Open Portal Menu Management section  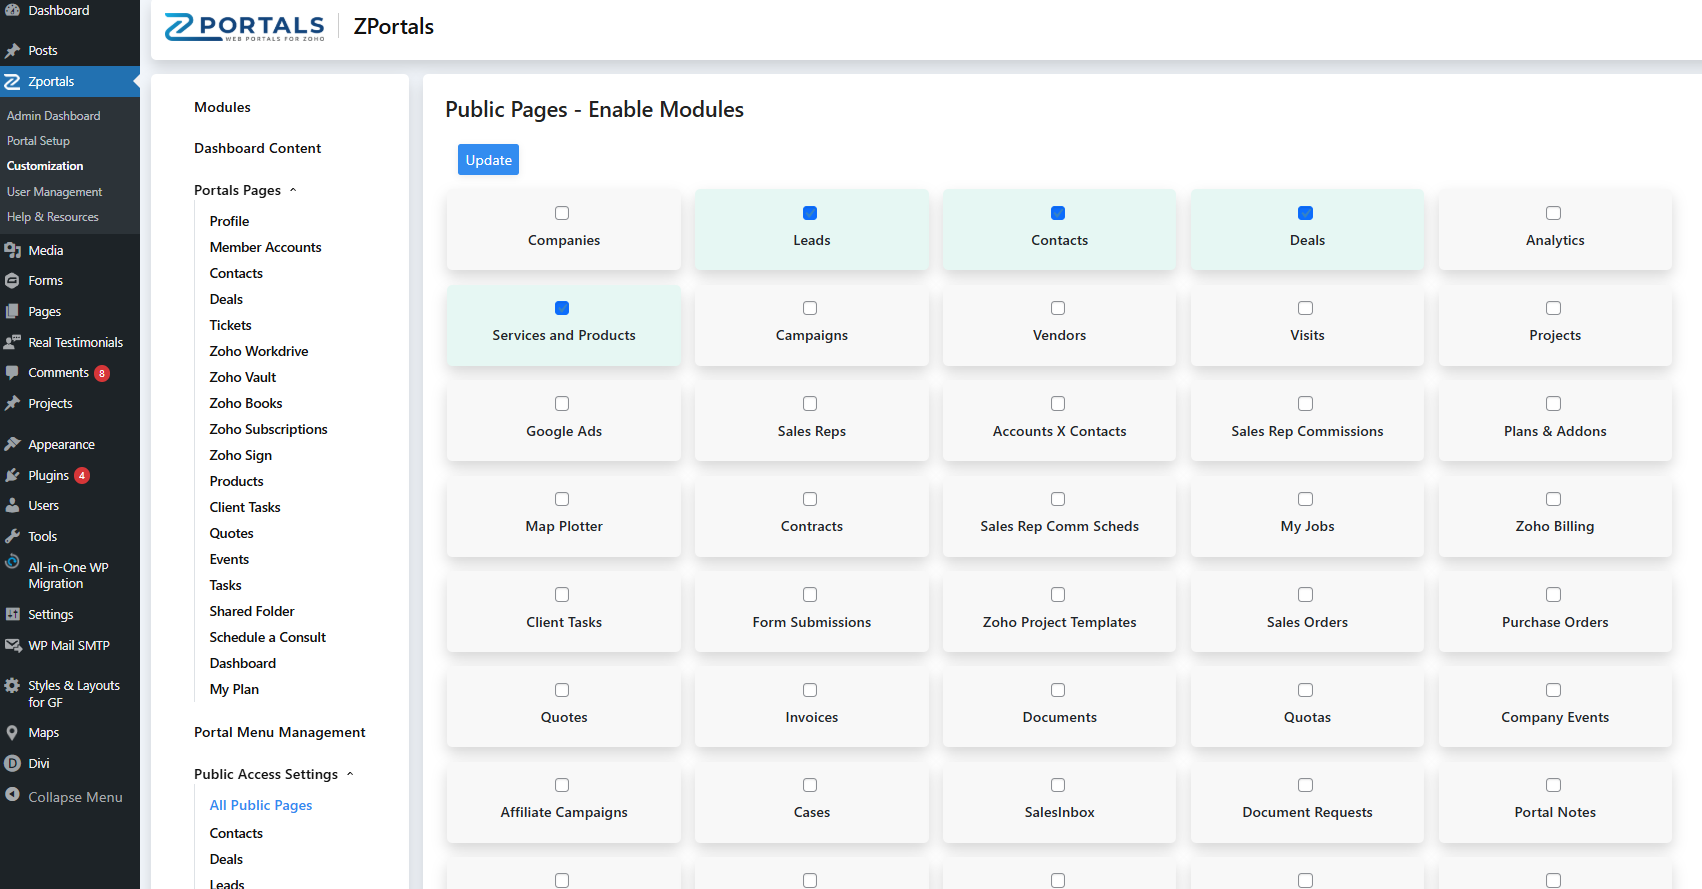[x=279, y=732]
